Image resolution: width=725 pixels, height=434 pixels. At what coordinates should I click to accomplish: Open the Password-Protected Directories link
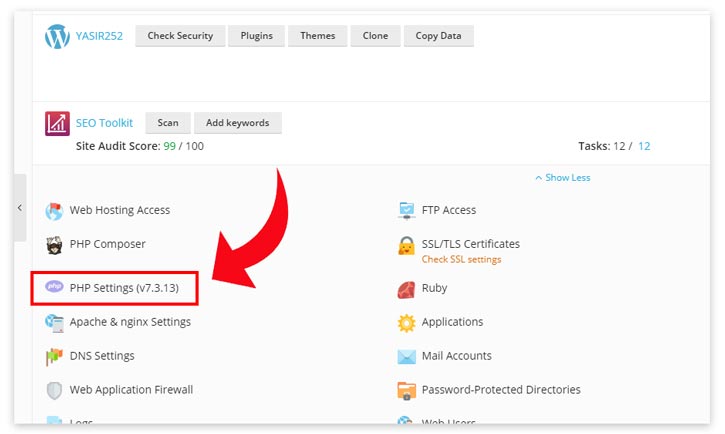coord(501,390)
